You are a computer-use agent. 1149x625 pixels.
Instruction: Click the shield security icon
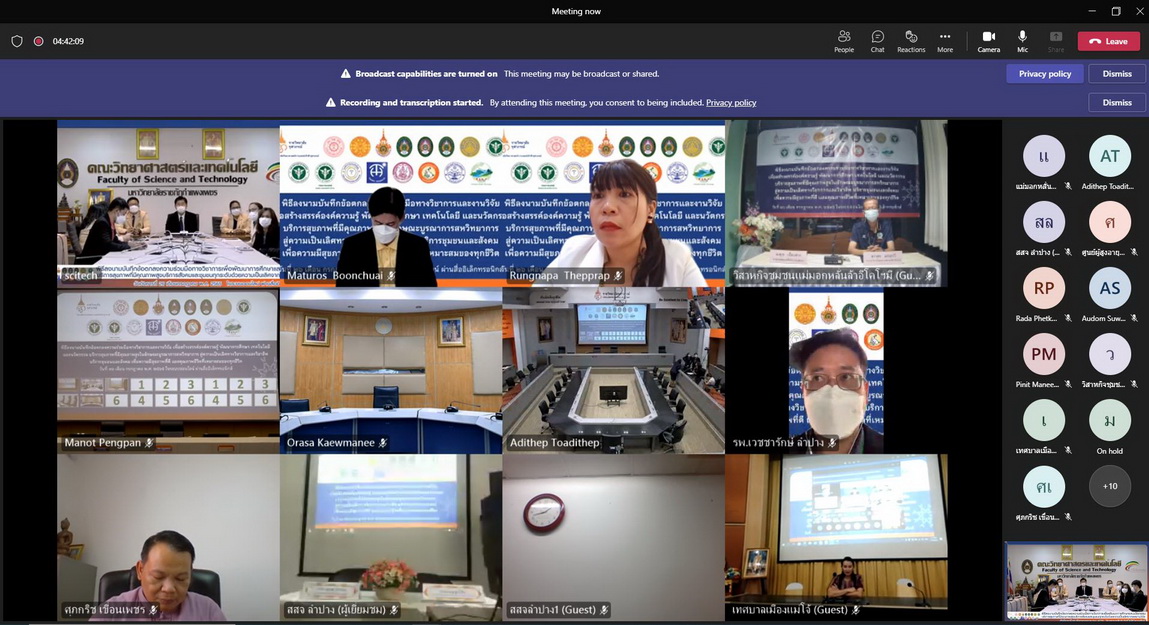[17, 41]
